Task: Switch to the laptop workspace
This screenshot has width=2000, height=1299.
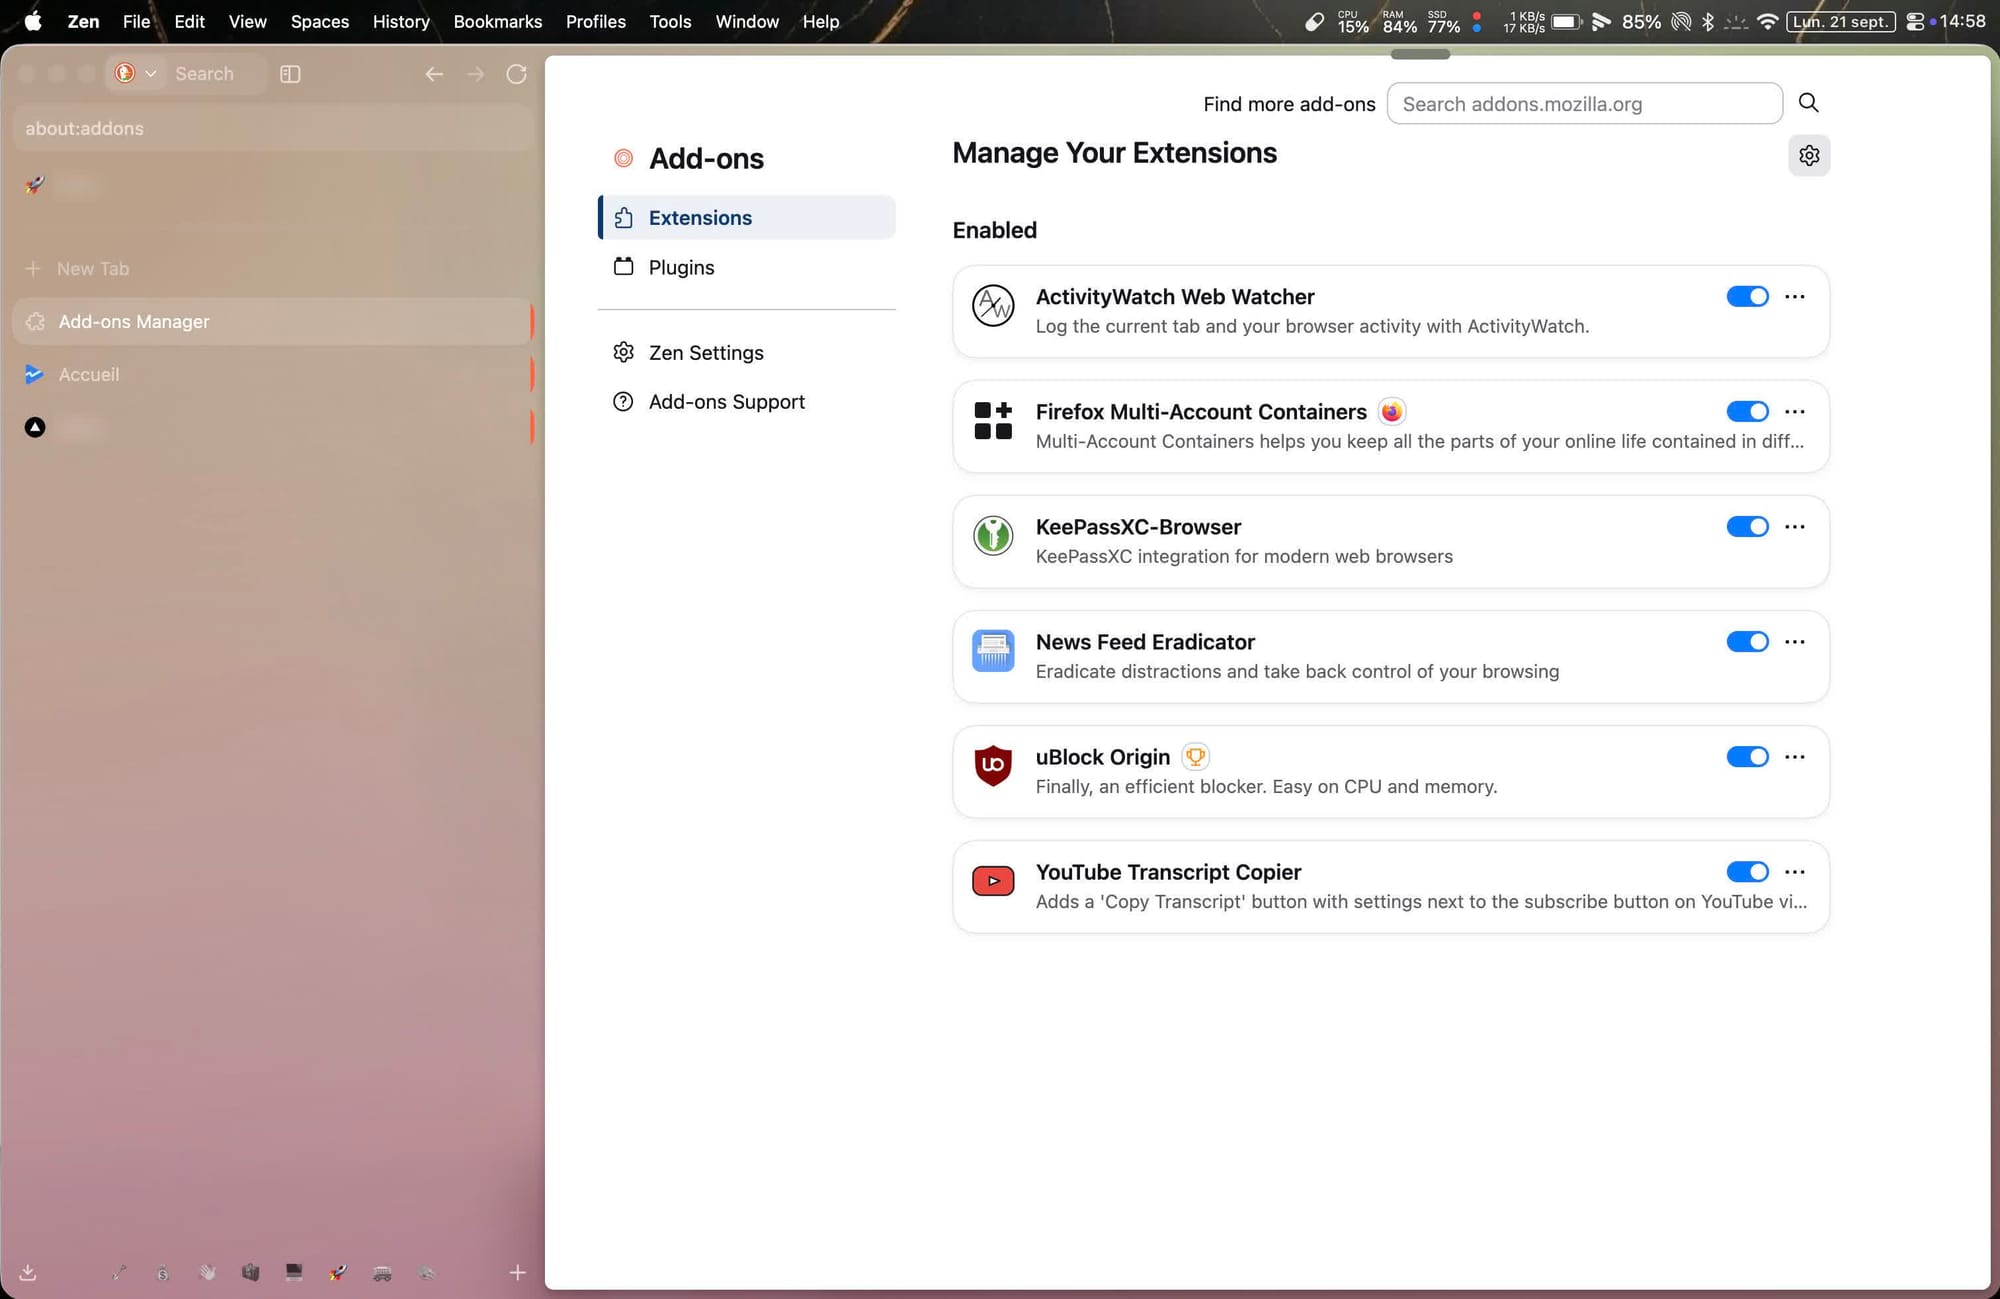Action: tap(294, 1272)
